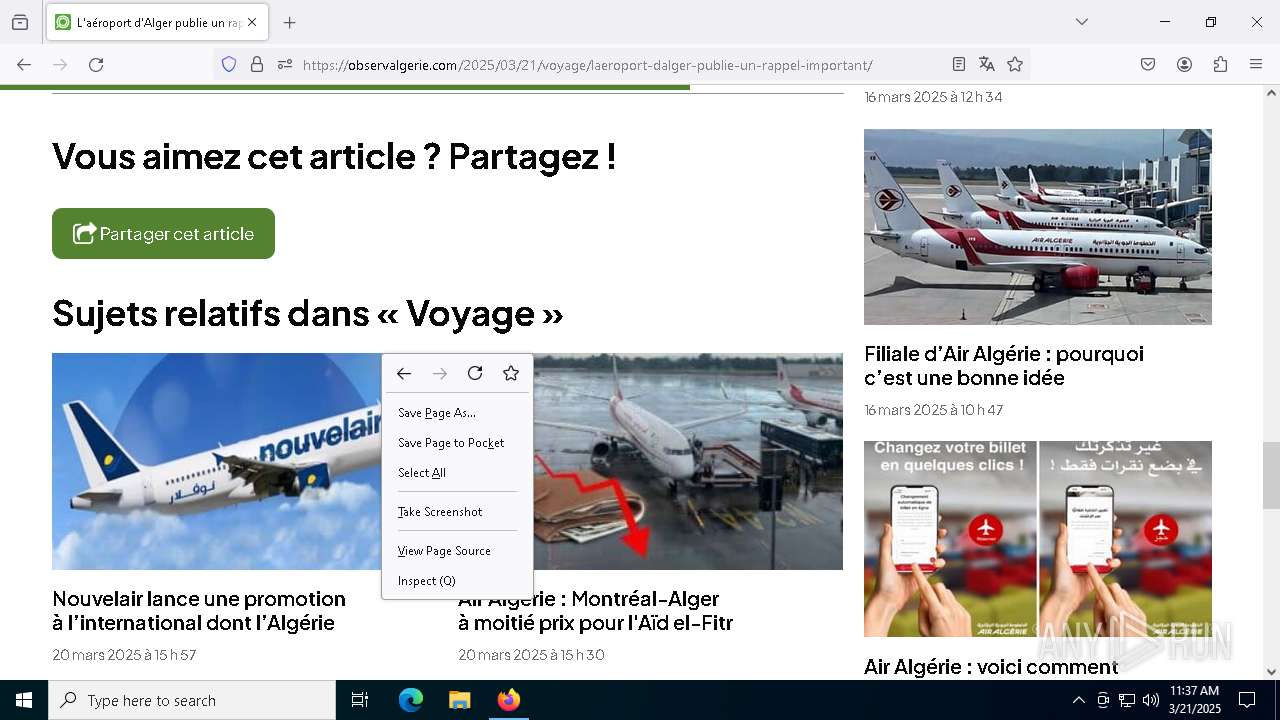Screen dimensions: 1280x720
Task: Open volume control in tray
Action: (x=1151, y=700)
